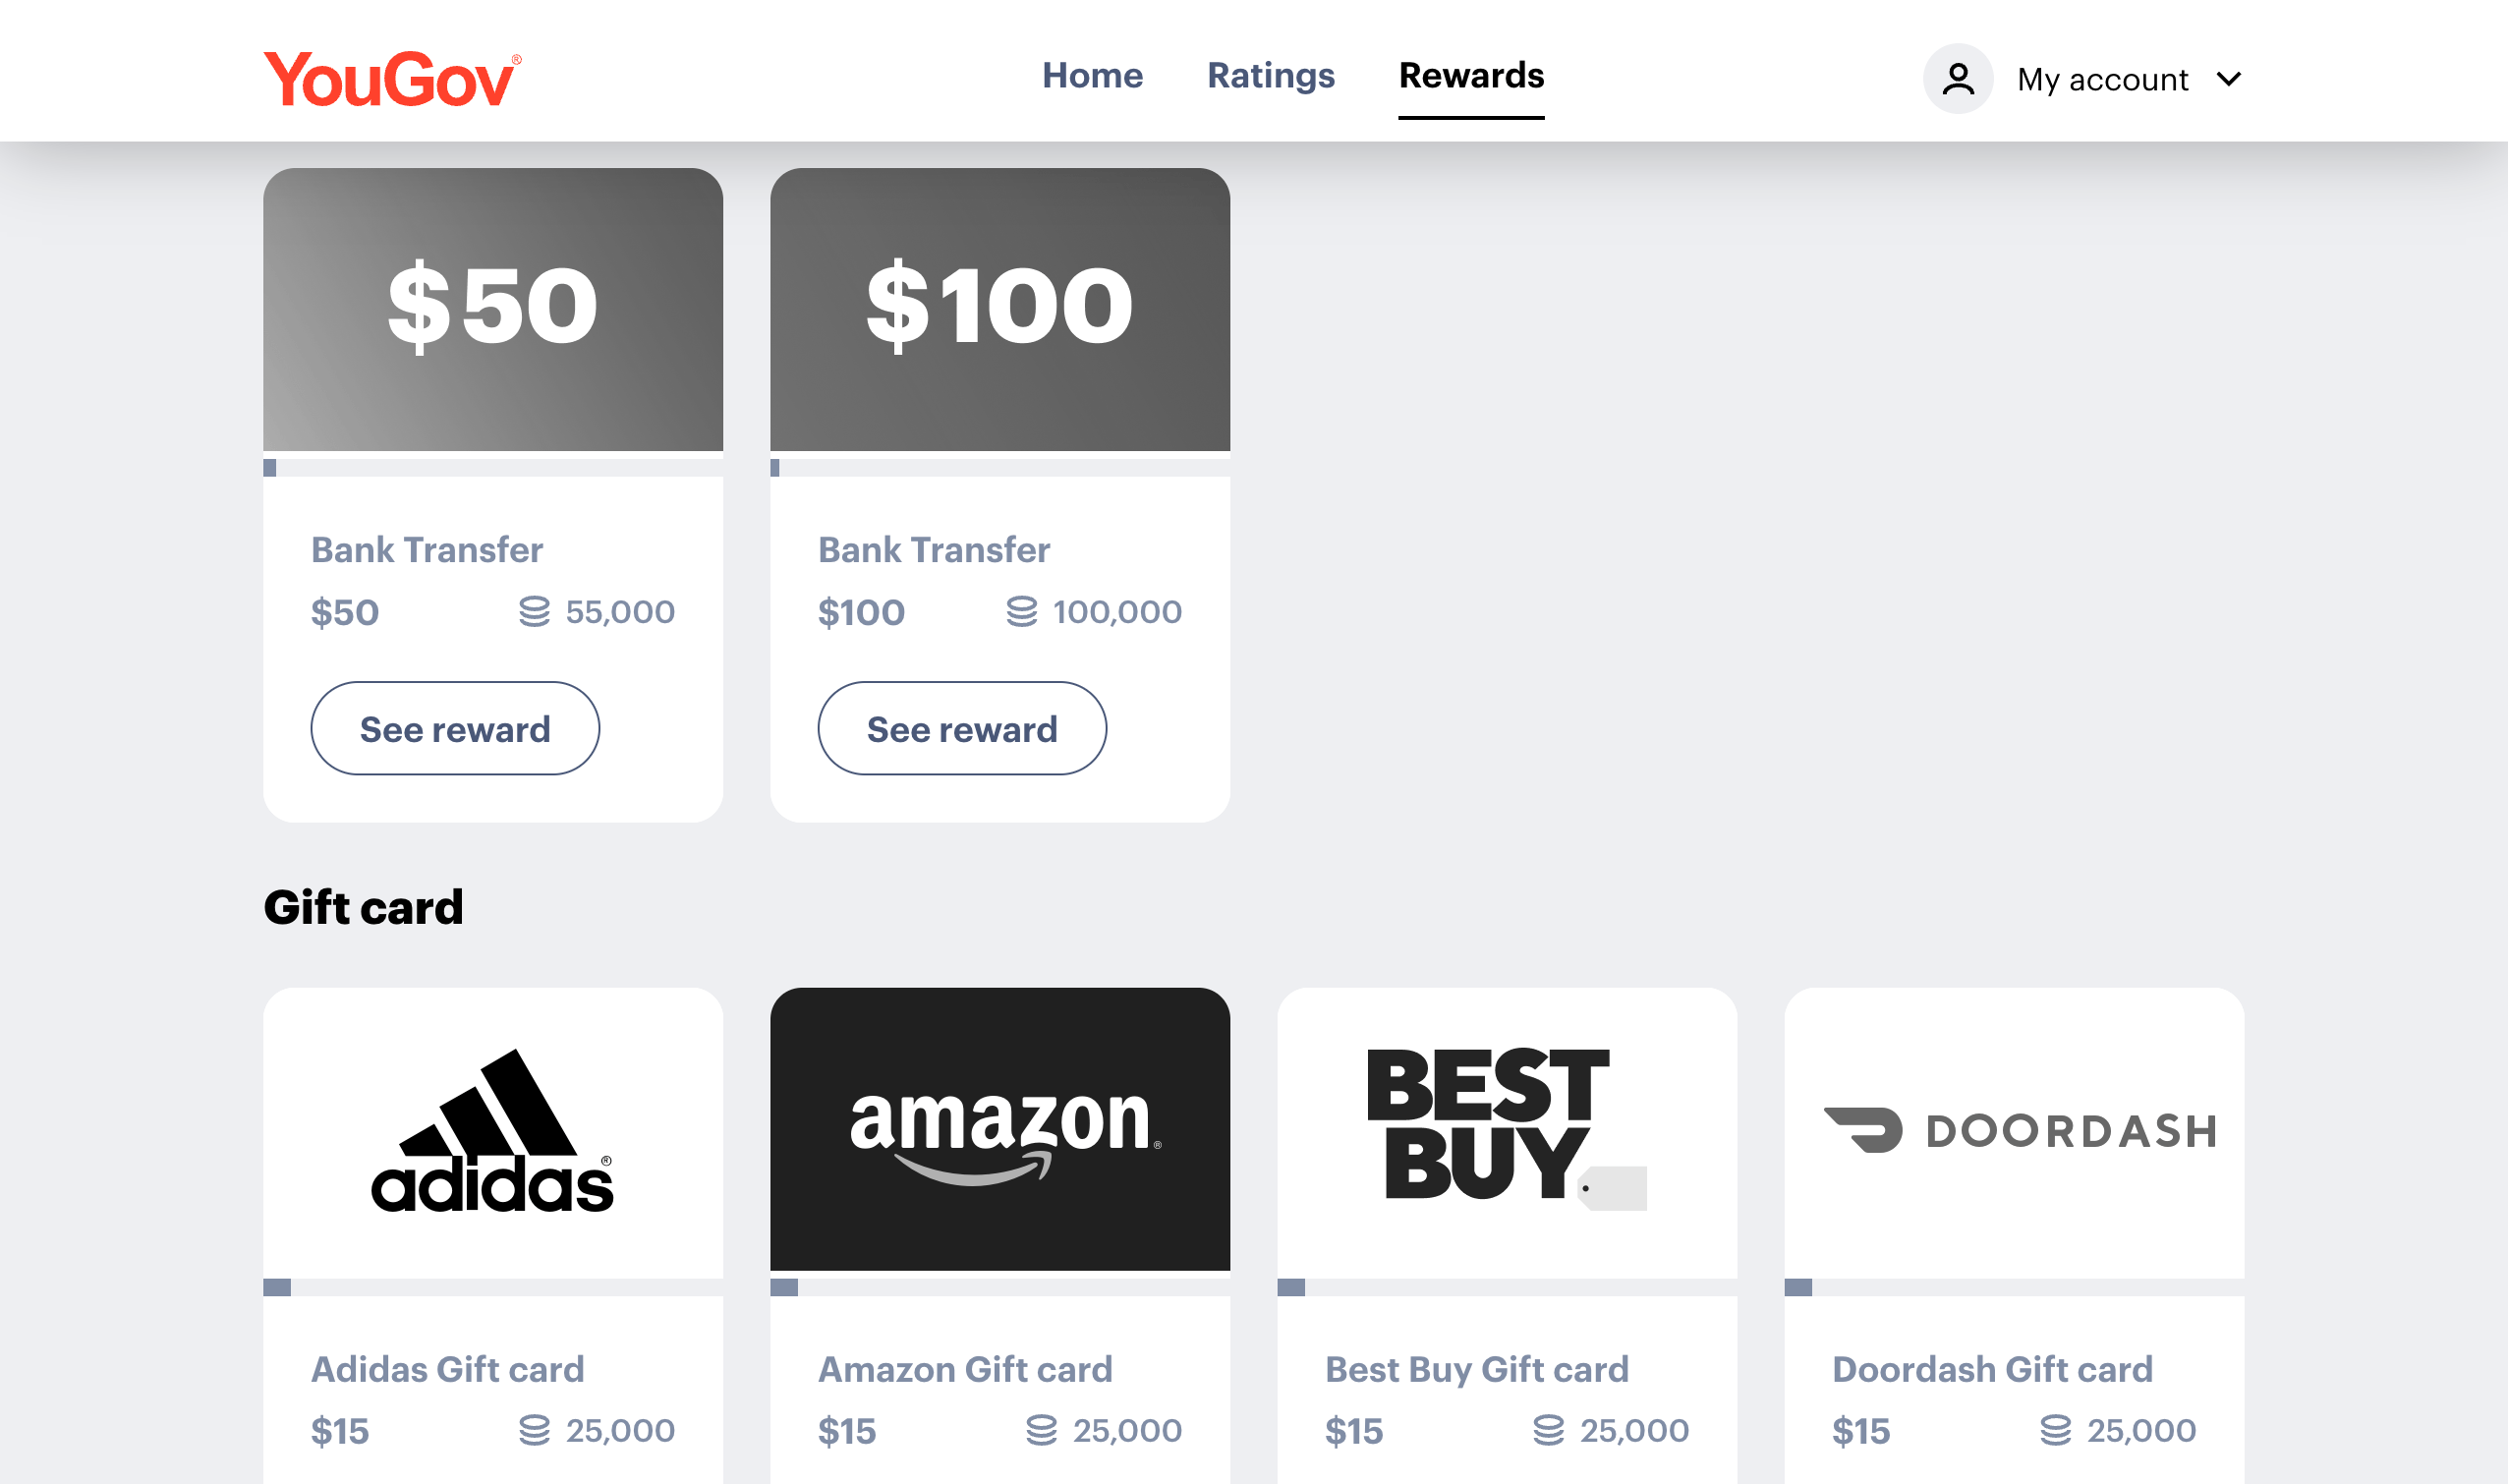Click the Adidas logo on its gift card
The width and height of the screenshot is (2508, 1484).
[x=495, y=1134]
